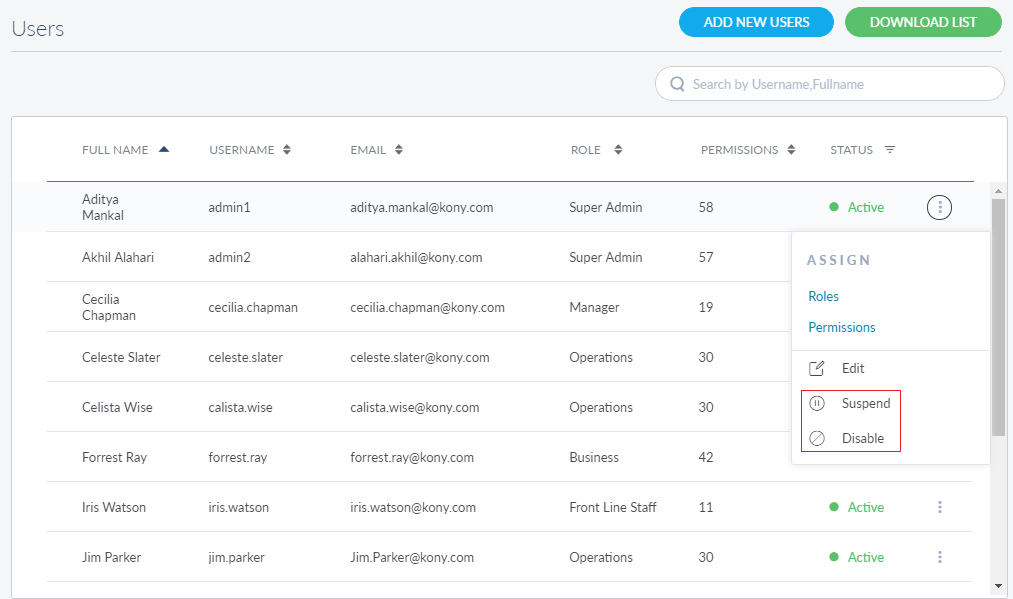This screenshot has height=599, width=1013.
Task: Open the kebab menu for Iris Watson
Action: 940,507
